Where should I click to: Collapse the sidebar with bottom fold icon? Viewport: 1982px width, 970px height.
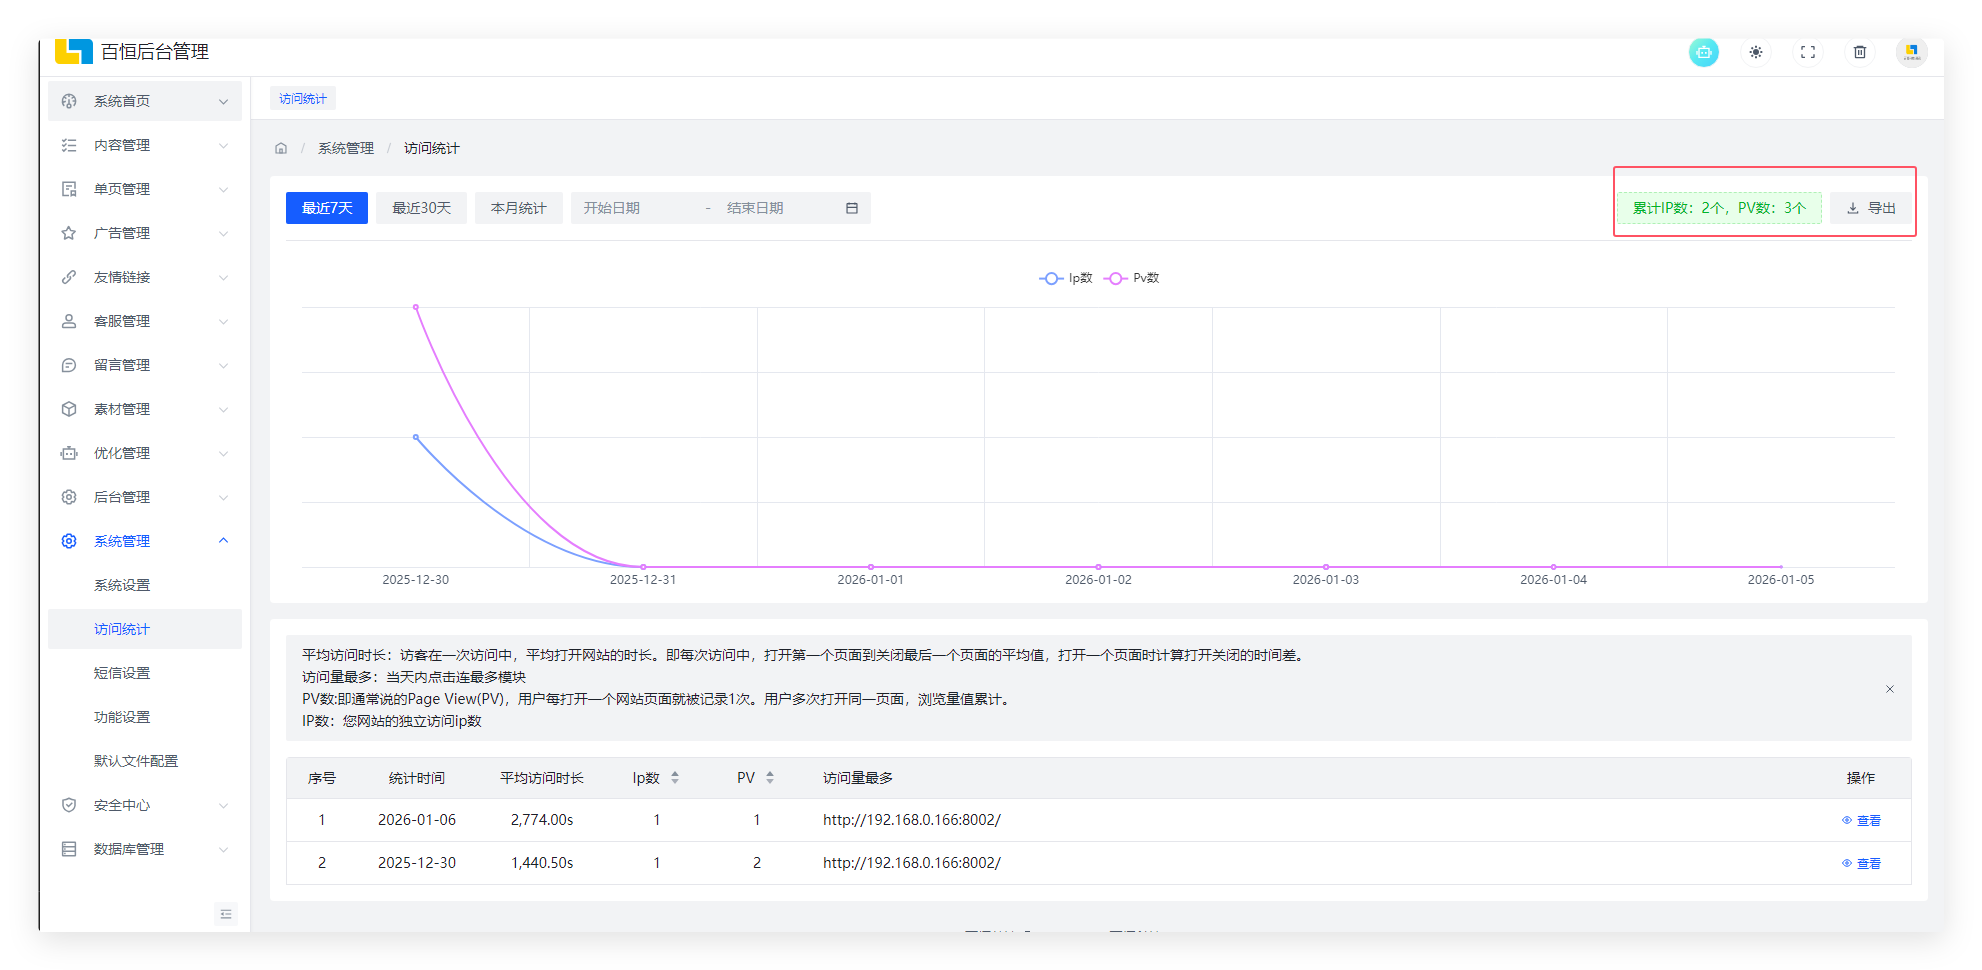point(226,914)
